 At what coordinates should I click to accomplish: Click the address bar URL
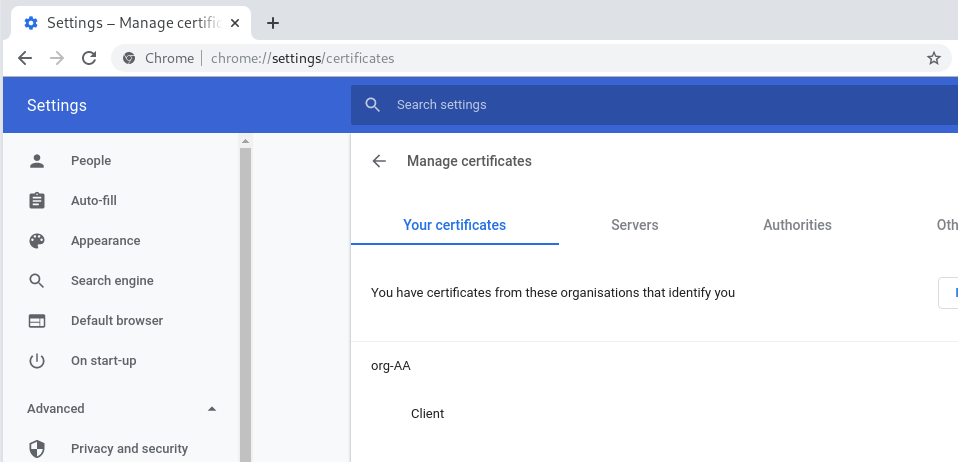point(302,58)
